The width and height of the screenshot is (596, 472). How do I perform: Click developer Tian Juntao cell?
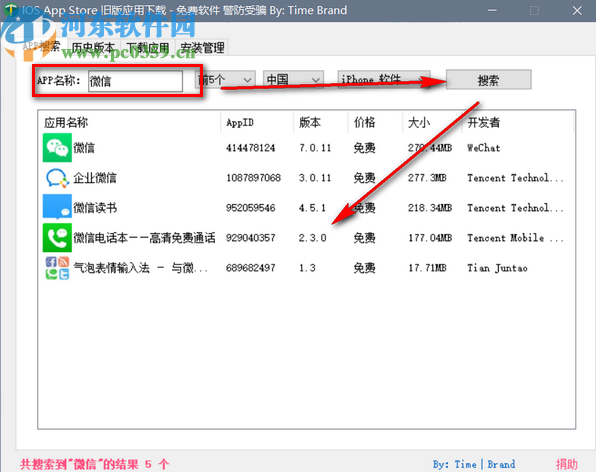497,268
